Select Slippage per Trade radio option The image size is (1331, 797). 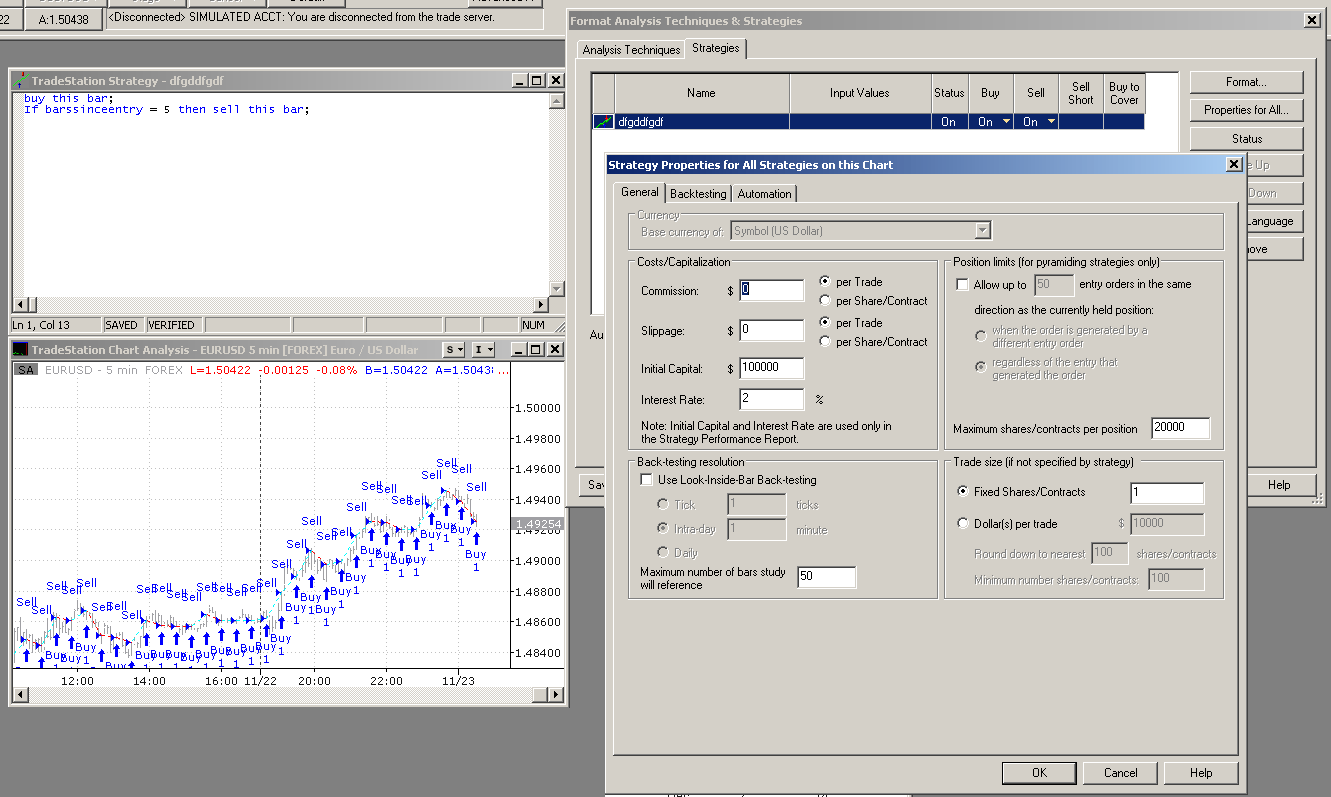(825, 323)
